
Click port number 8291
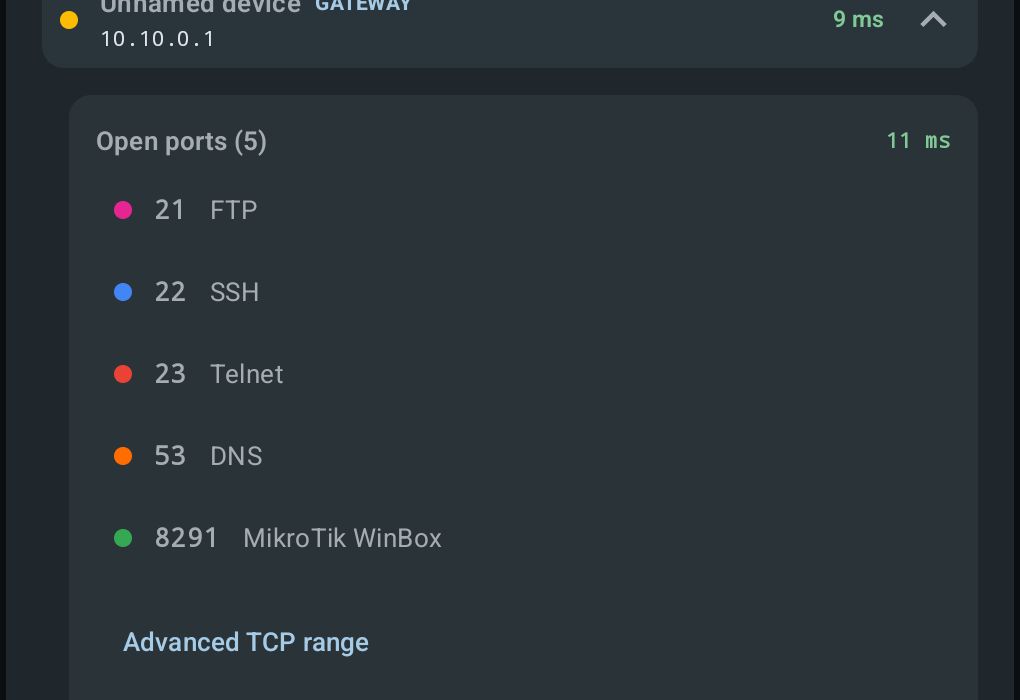[186, 538]
